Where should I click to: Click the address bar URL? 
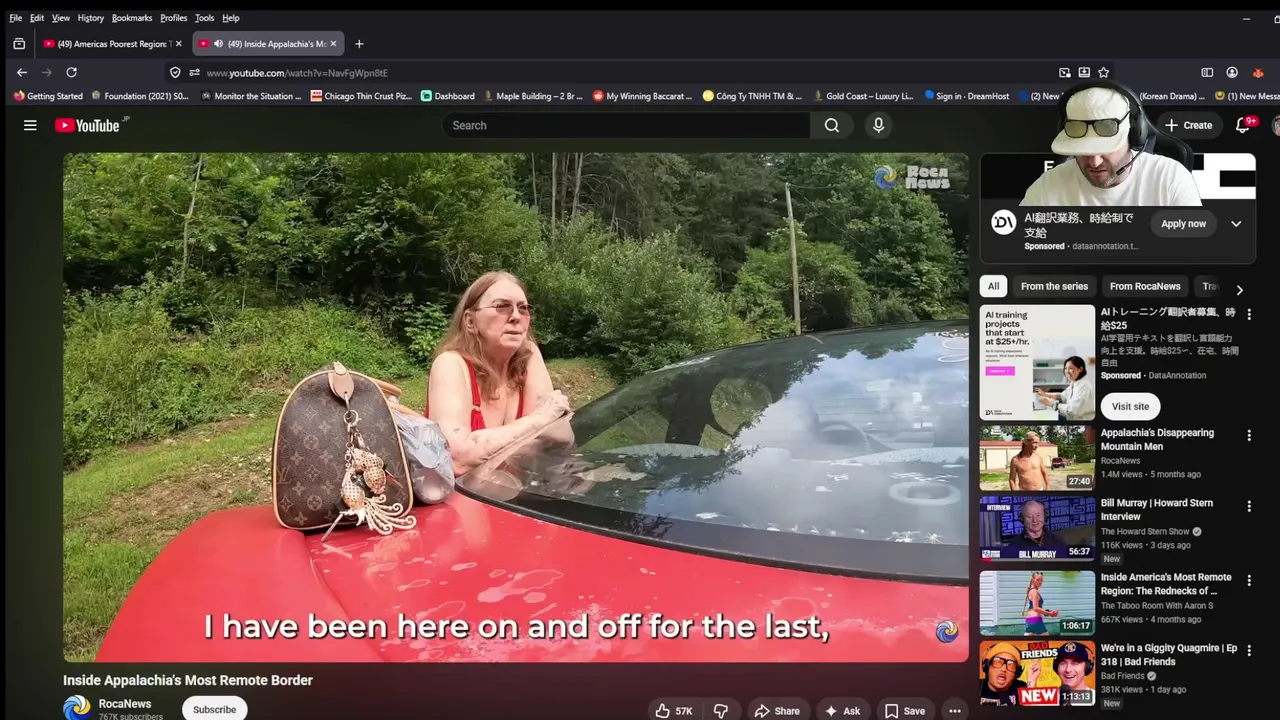coord(297,73)
